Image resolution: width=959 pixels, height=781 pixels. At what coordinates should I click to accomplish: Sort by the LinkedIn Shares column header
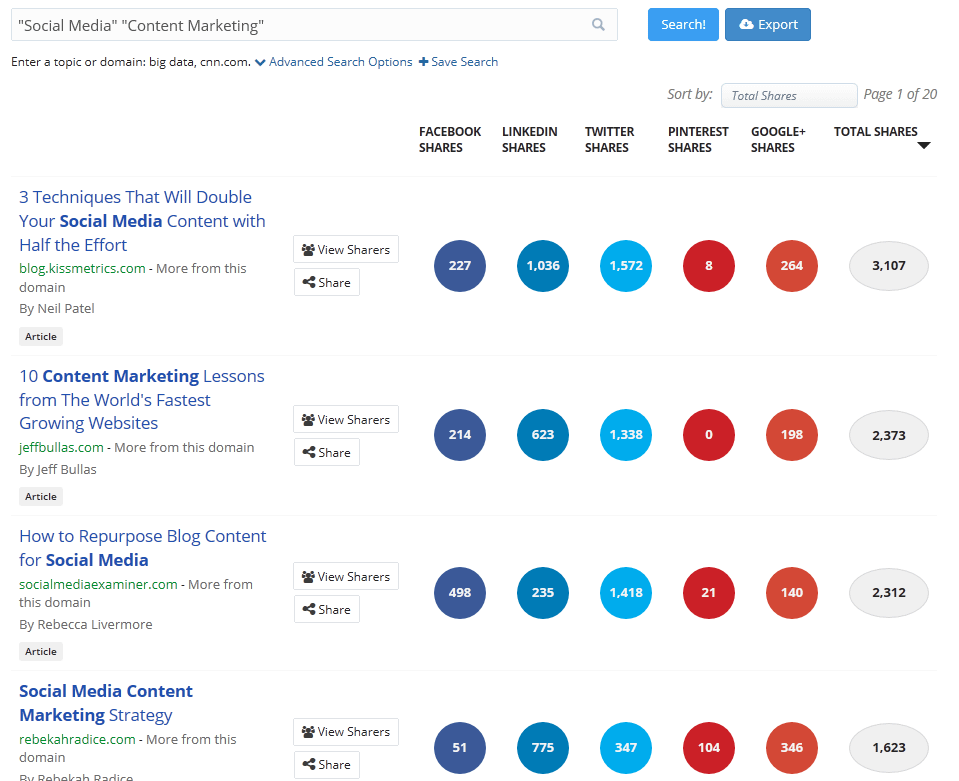[529, 139]
